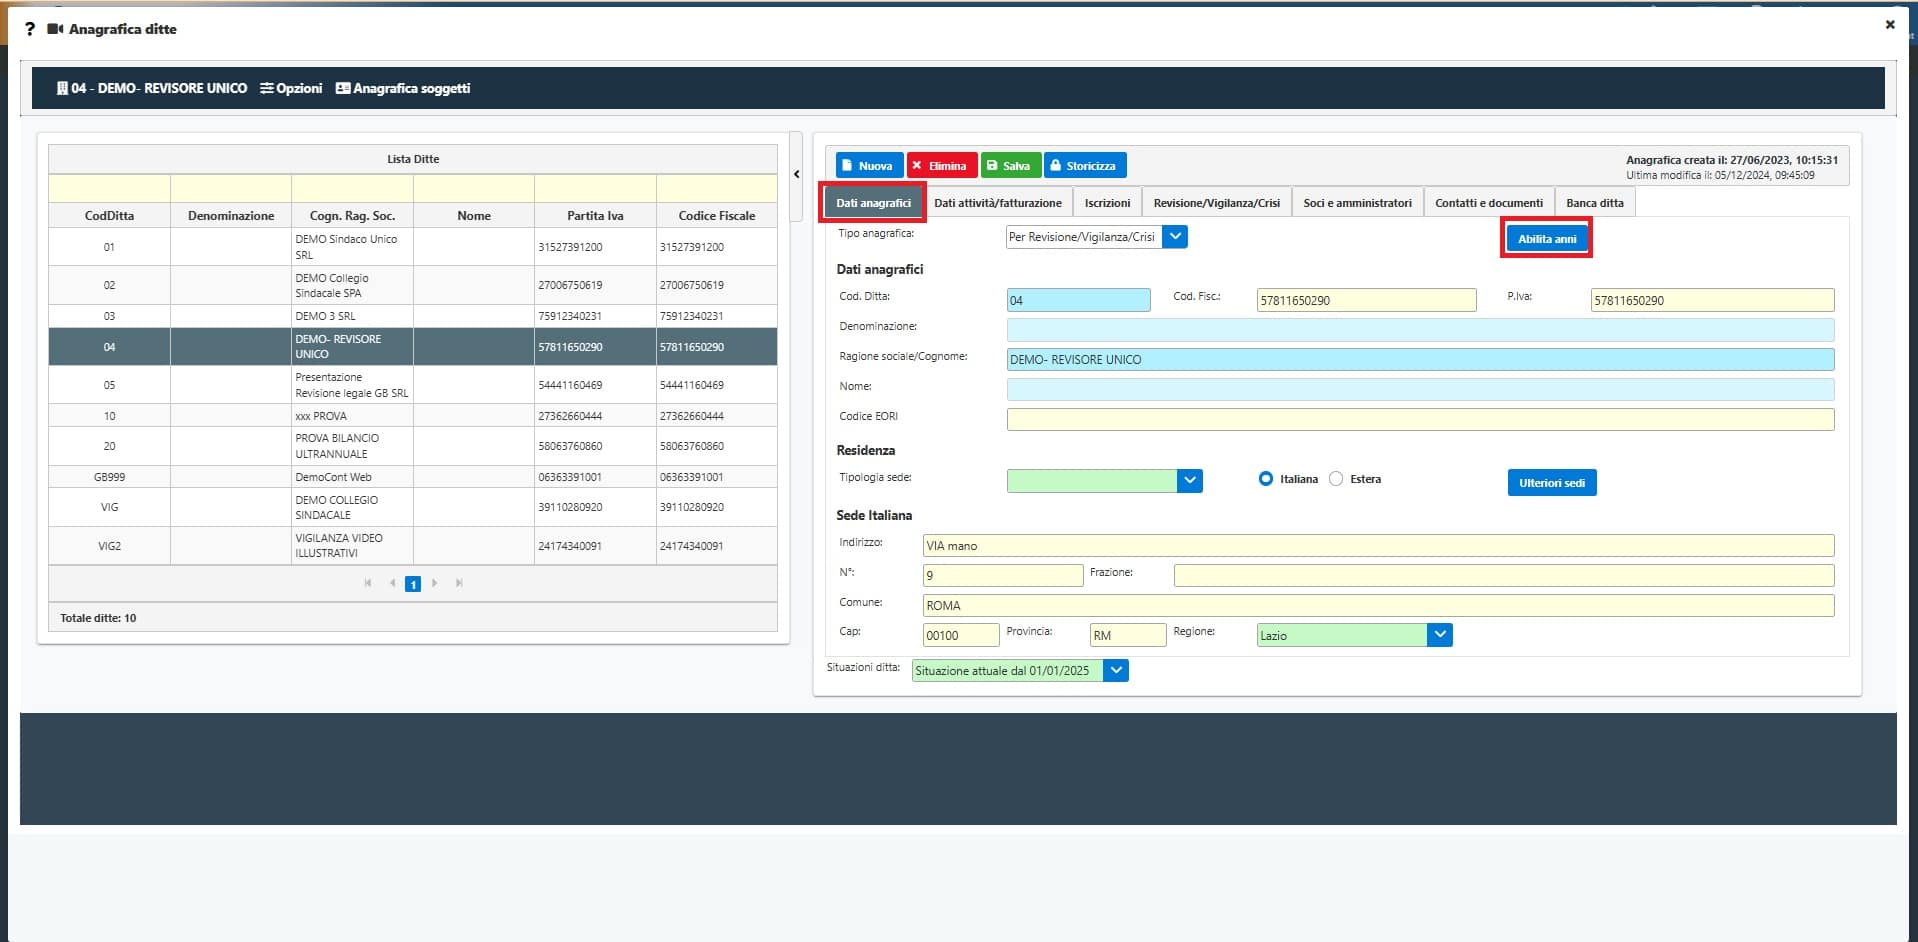Click the Denominazione input field
Image resolution: width=1918 pixels, height=942 pixels.
tap(1420, 329)
